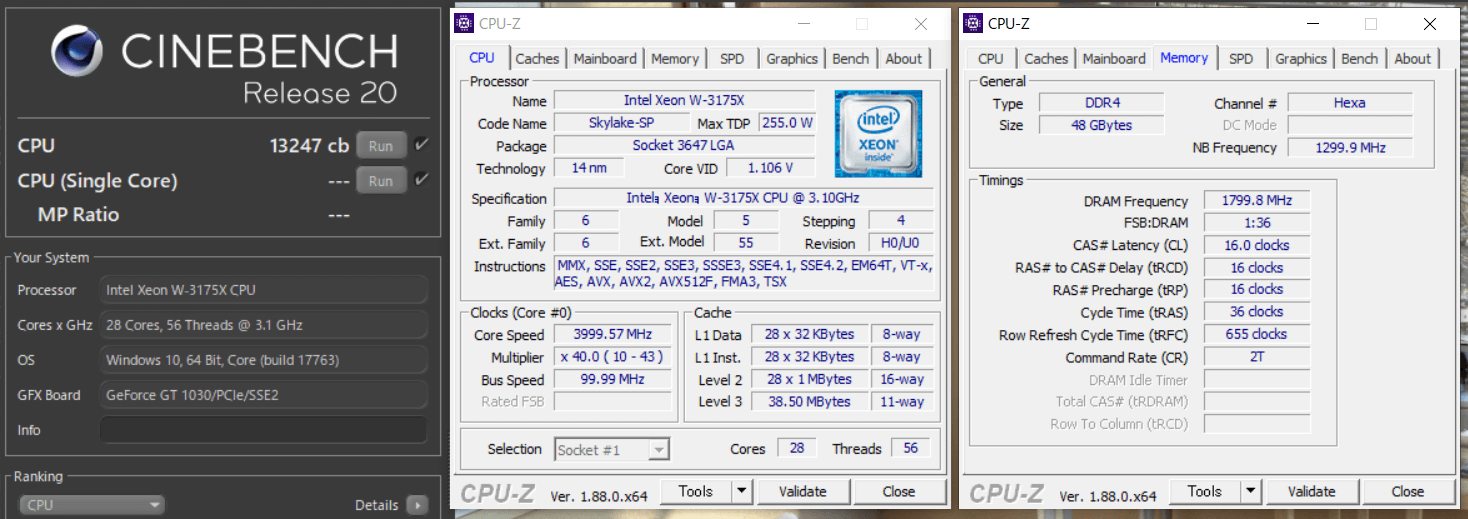Click the memory Size value 48 GBytes

pyautogui.click(x=1101, y=125)
